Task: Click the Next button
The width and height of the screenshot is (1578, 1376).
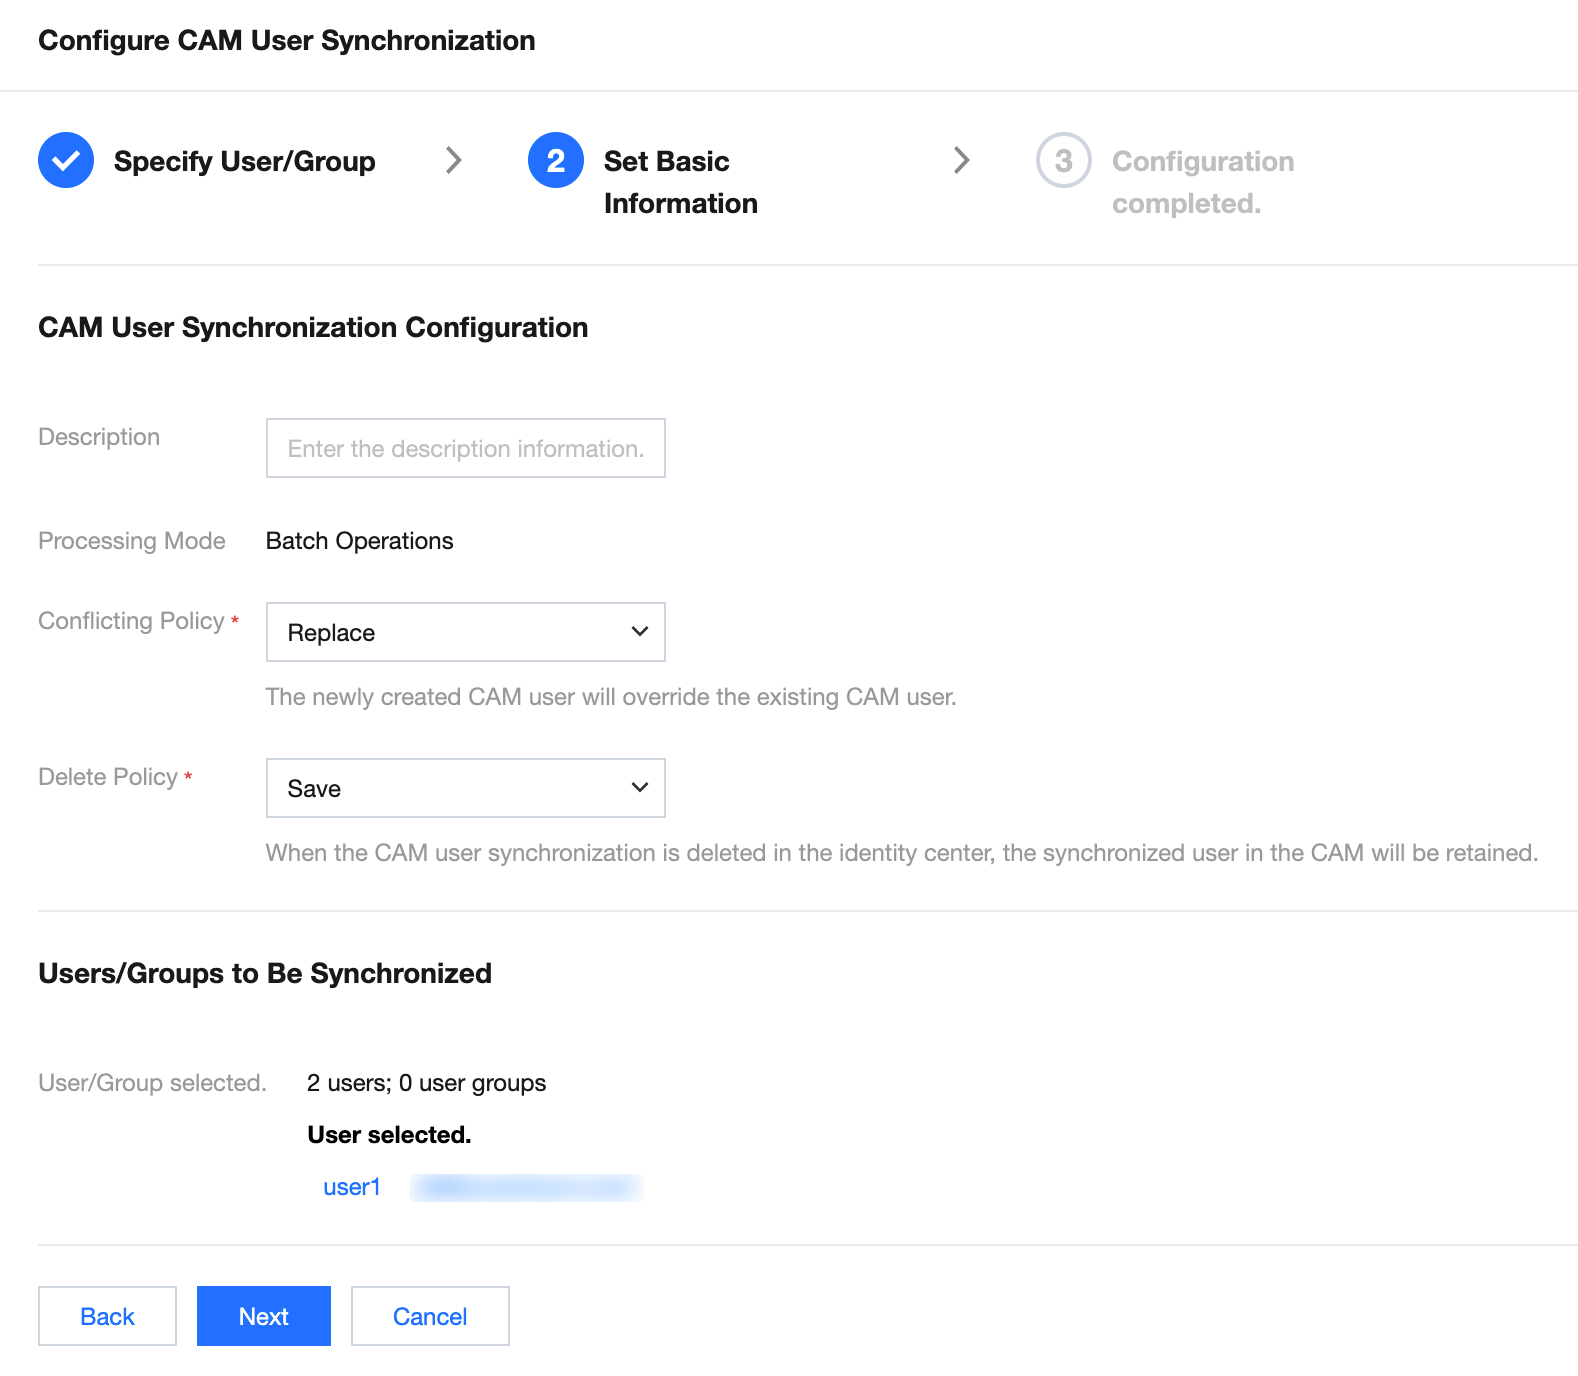Action: [x=264, y=1316]
